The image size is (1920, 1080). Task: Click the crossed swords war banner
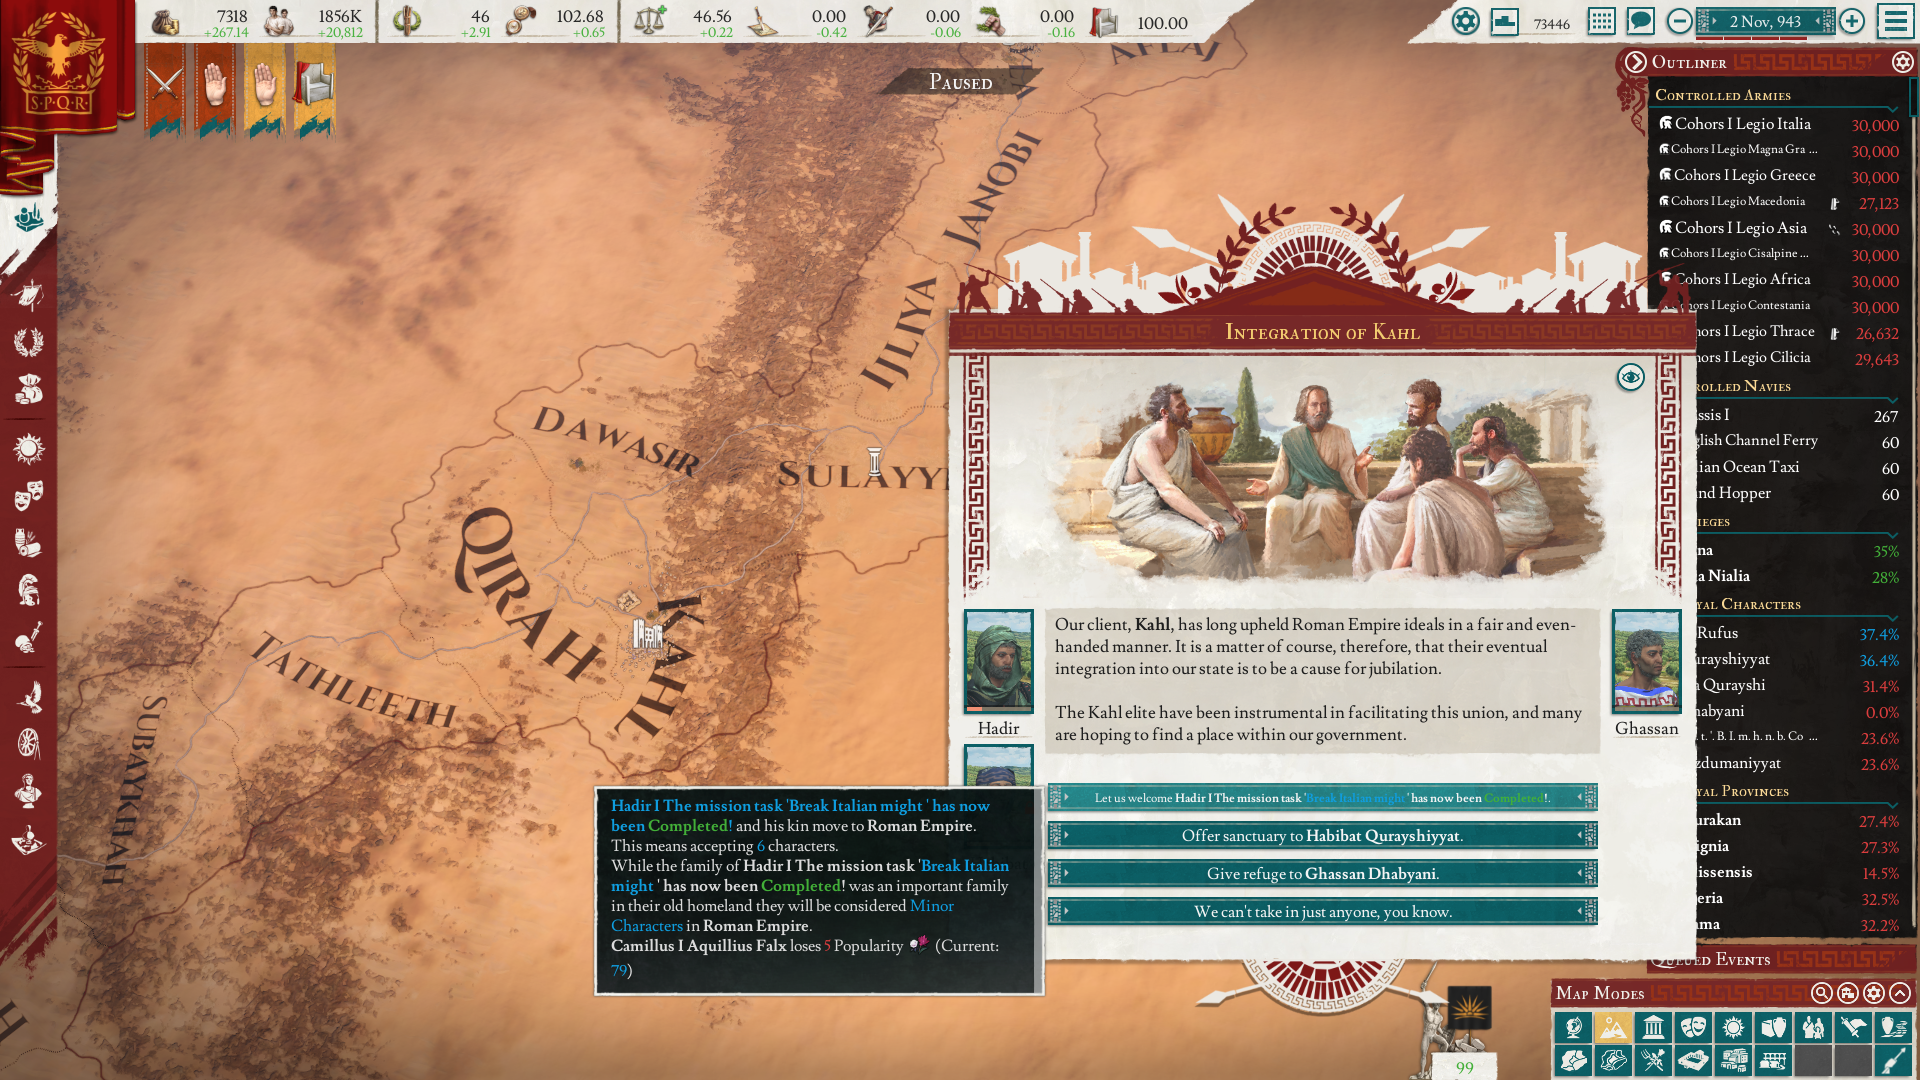164,87
